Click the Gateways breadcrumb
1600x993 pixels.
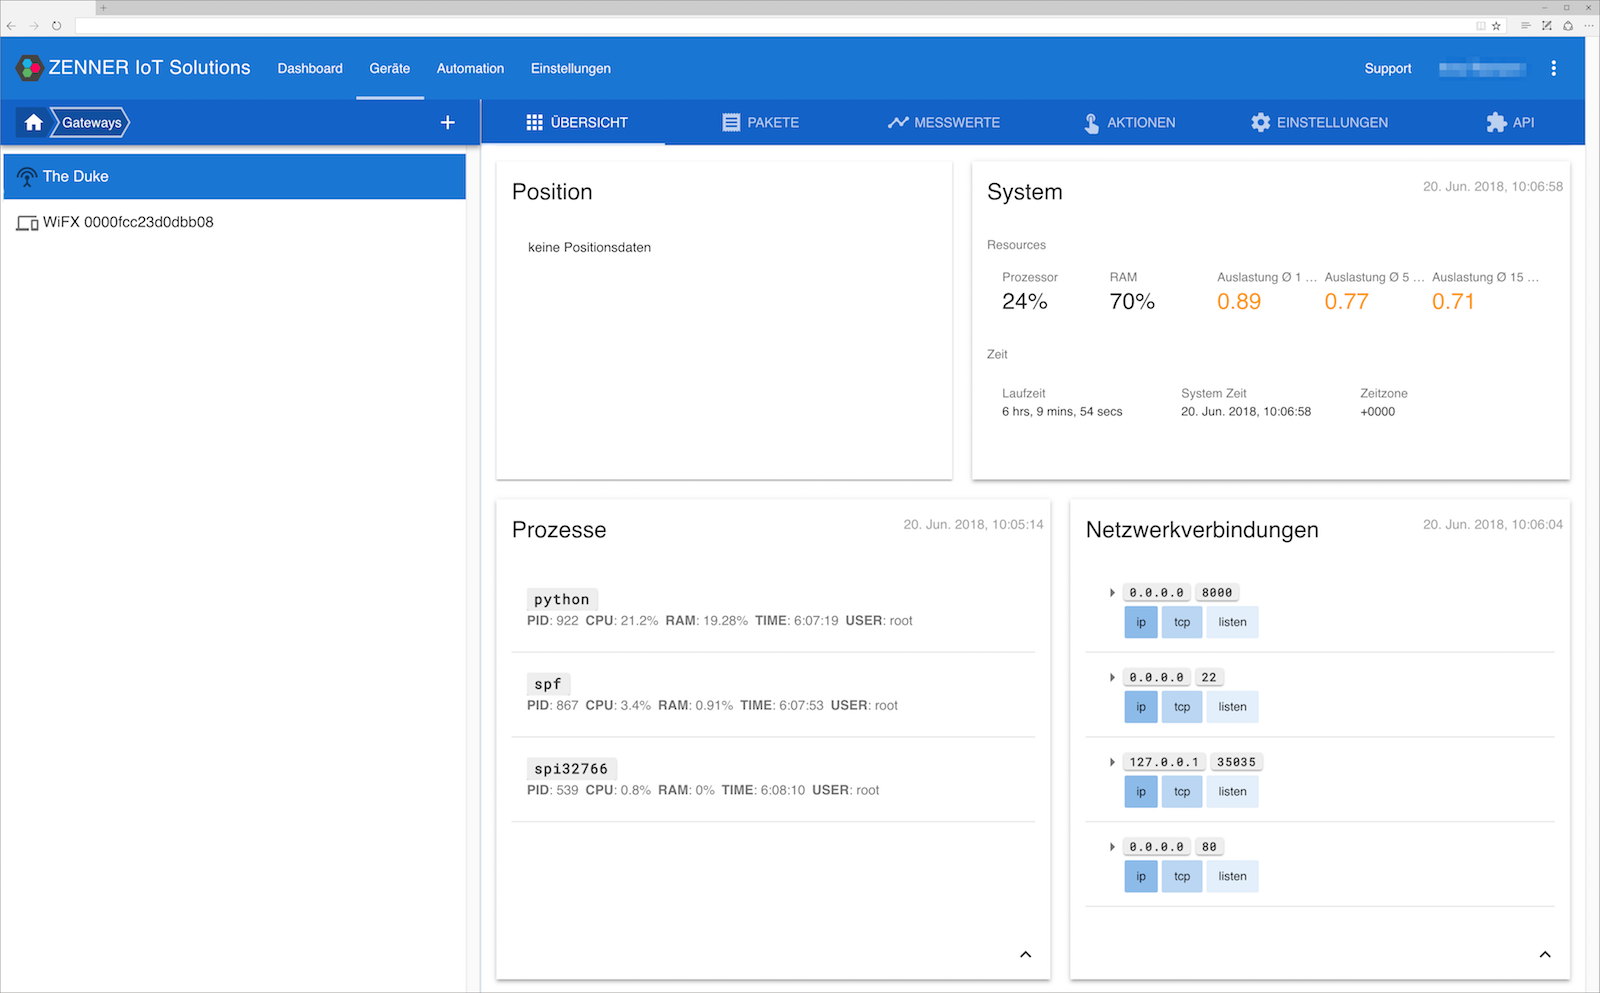click(91, 122)
